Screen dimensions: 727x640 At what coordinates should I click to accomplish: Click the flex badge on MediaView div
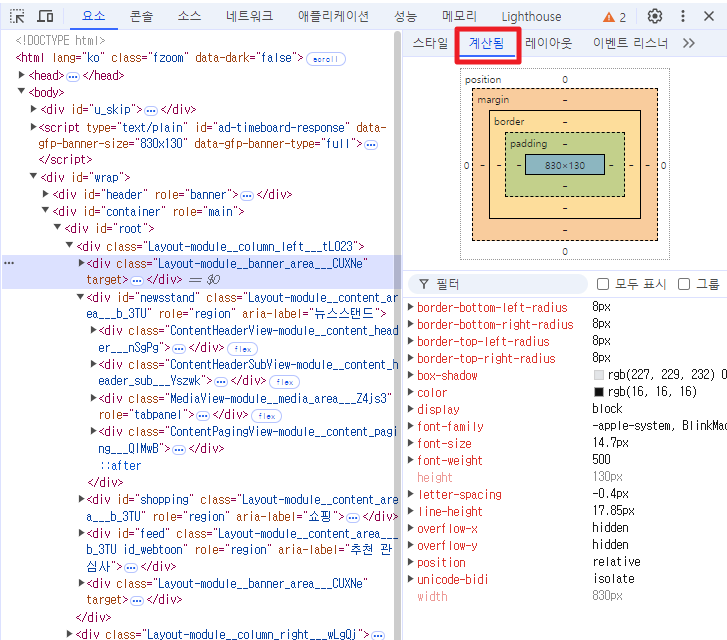coord(267,416)
